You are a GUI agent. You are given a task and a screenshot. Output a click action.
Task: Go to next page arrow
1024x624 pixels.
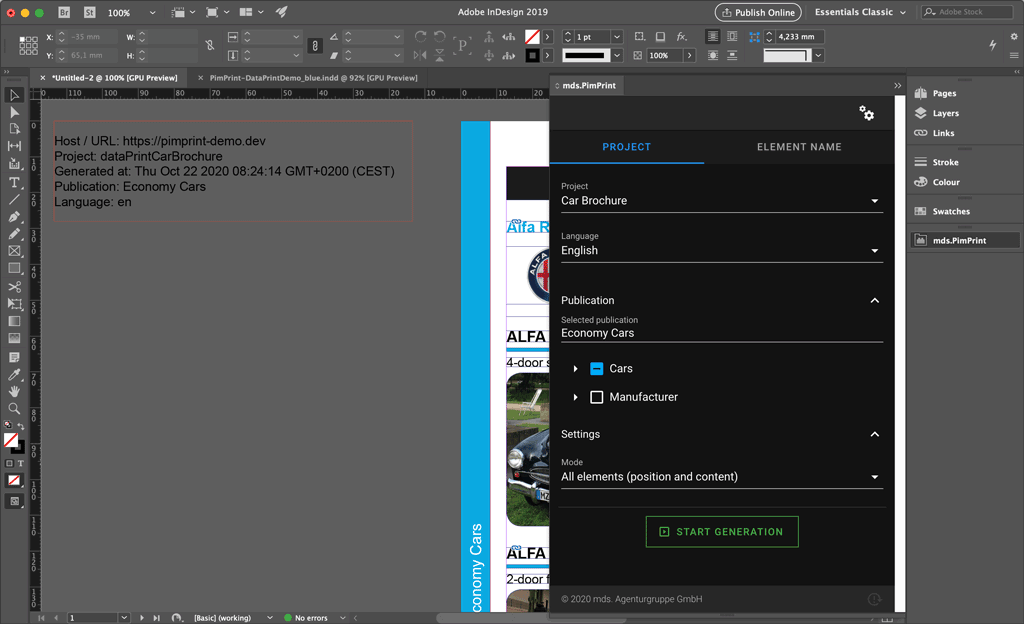click(x=142, y=617)
